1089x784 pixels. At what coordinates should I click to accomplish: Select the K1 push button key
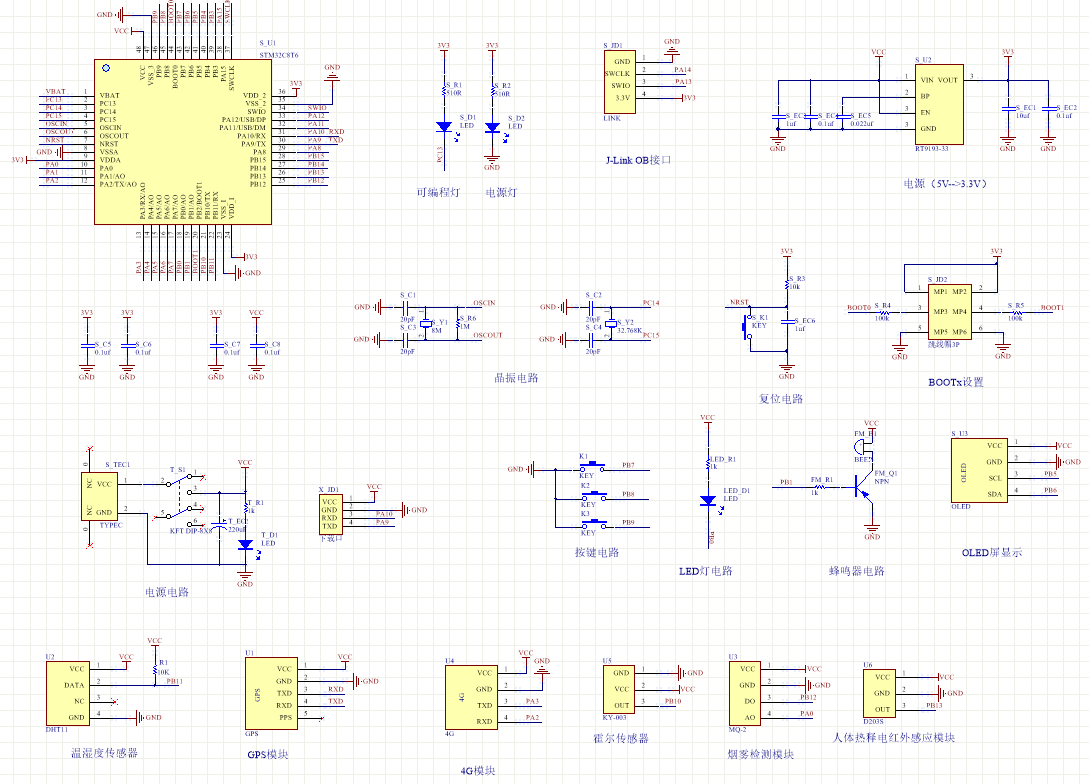point(593,466)
